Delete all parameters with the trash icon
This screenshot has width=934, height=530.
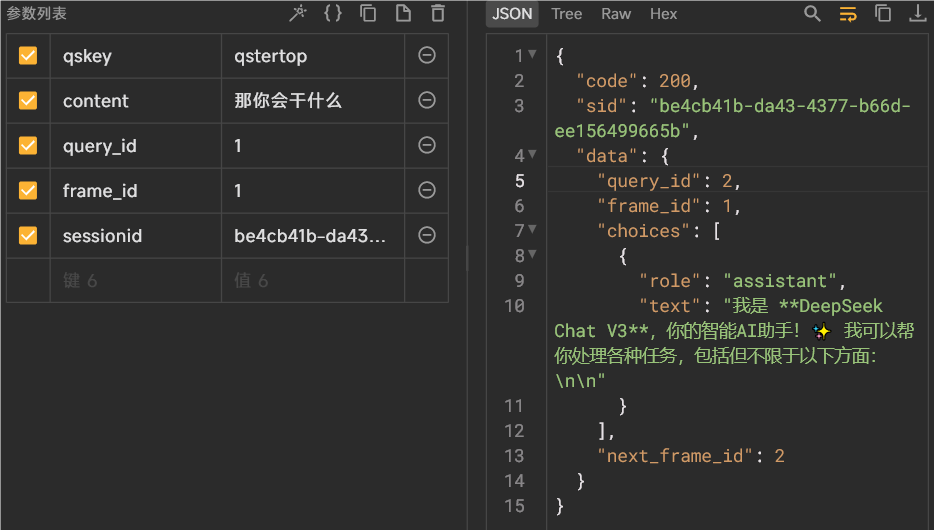pyautogui.click(x=438, y=13)
